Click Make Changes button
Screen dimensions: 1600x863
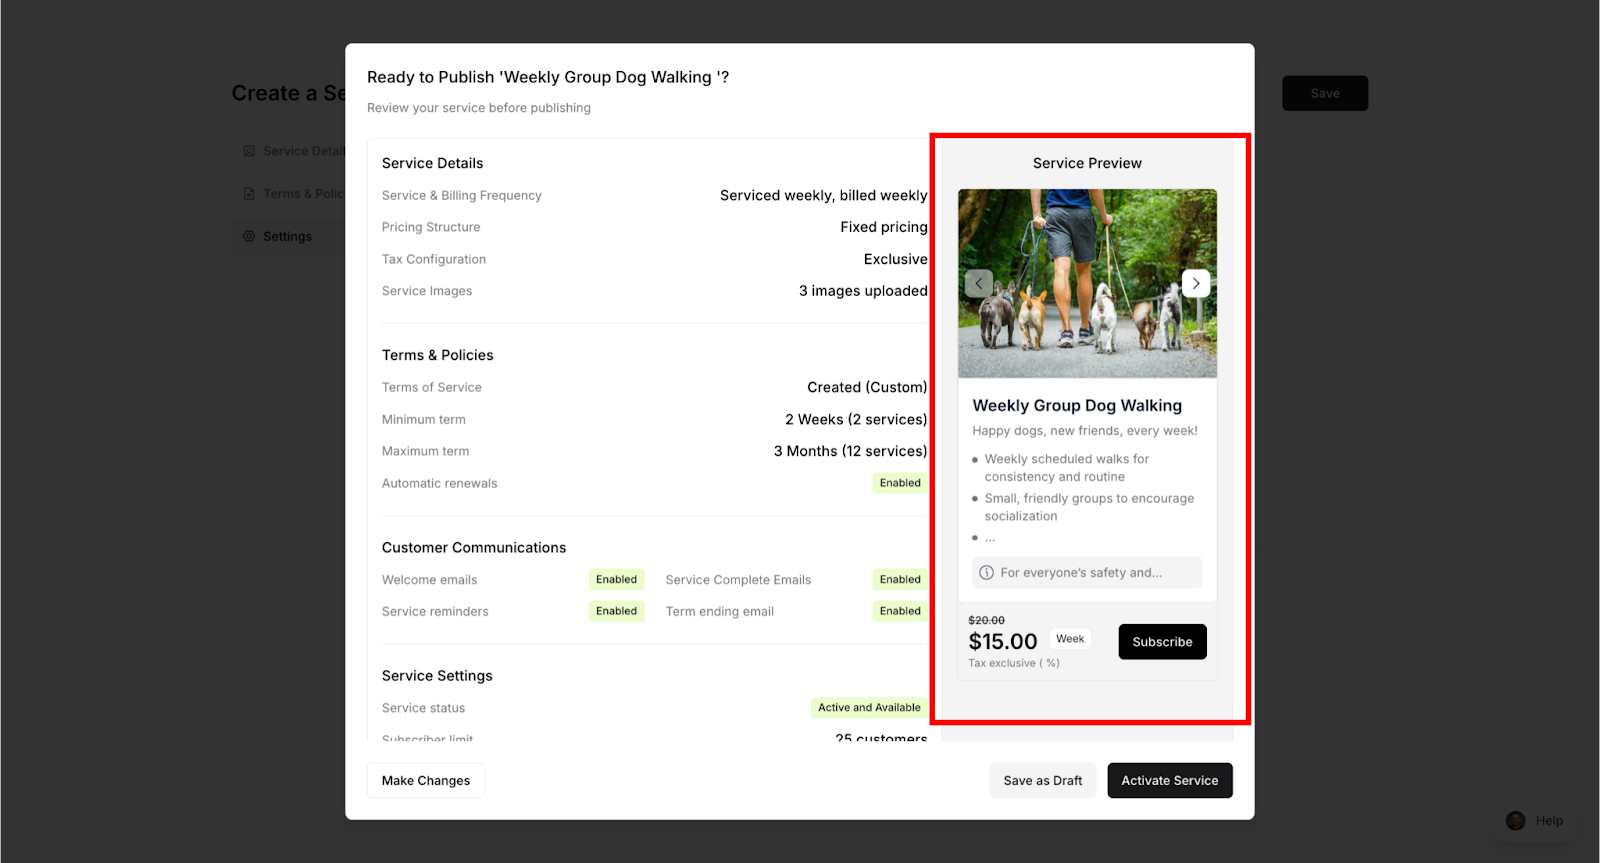(426, 781)
